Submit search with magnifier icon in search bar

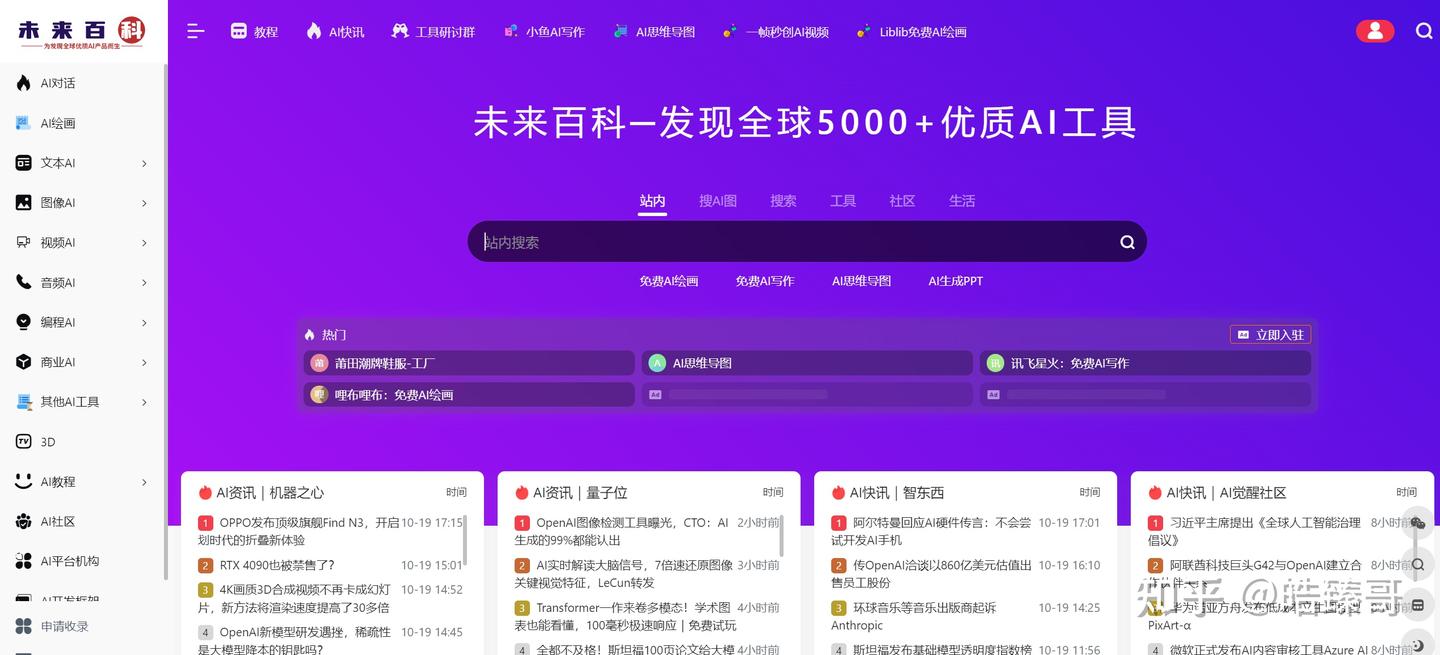(x=1127, y=242)
